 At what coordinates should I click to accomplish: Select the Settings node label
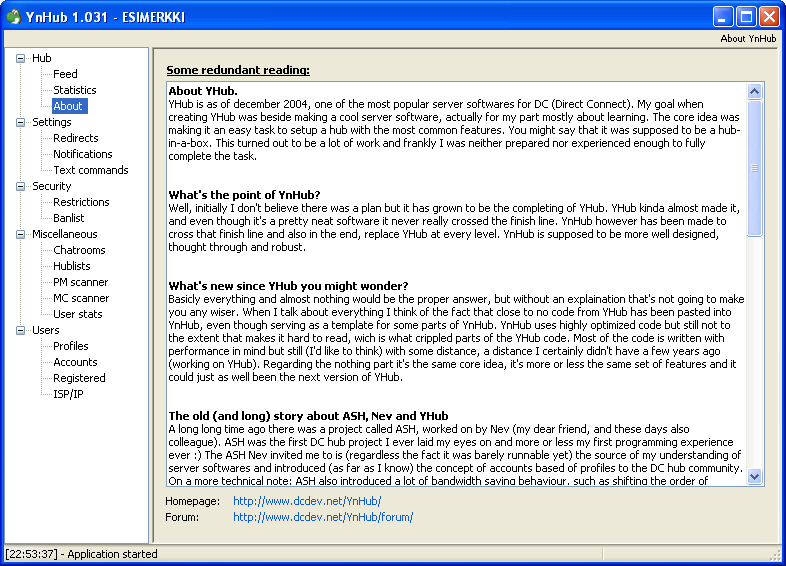click(52, 122)
